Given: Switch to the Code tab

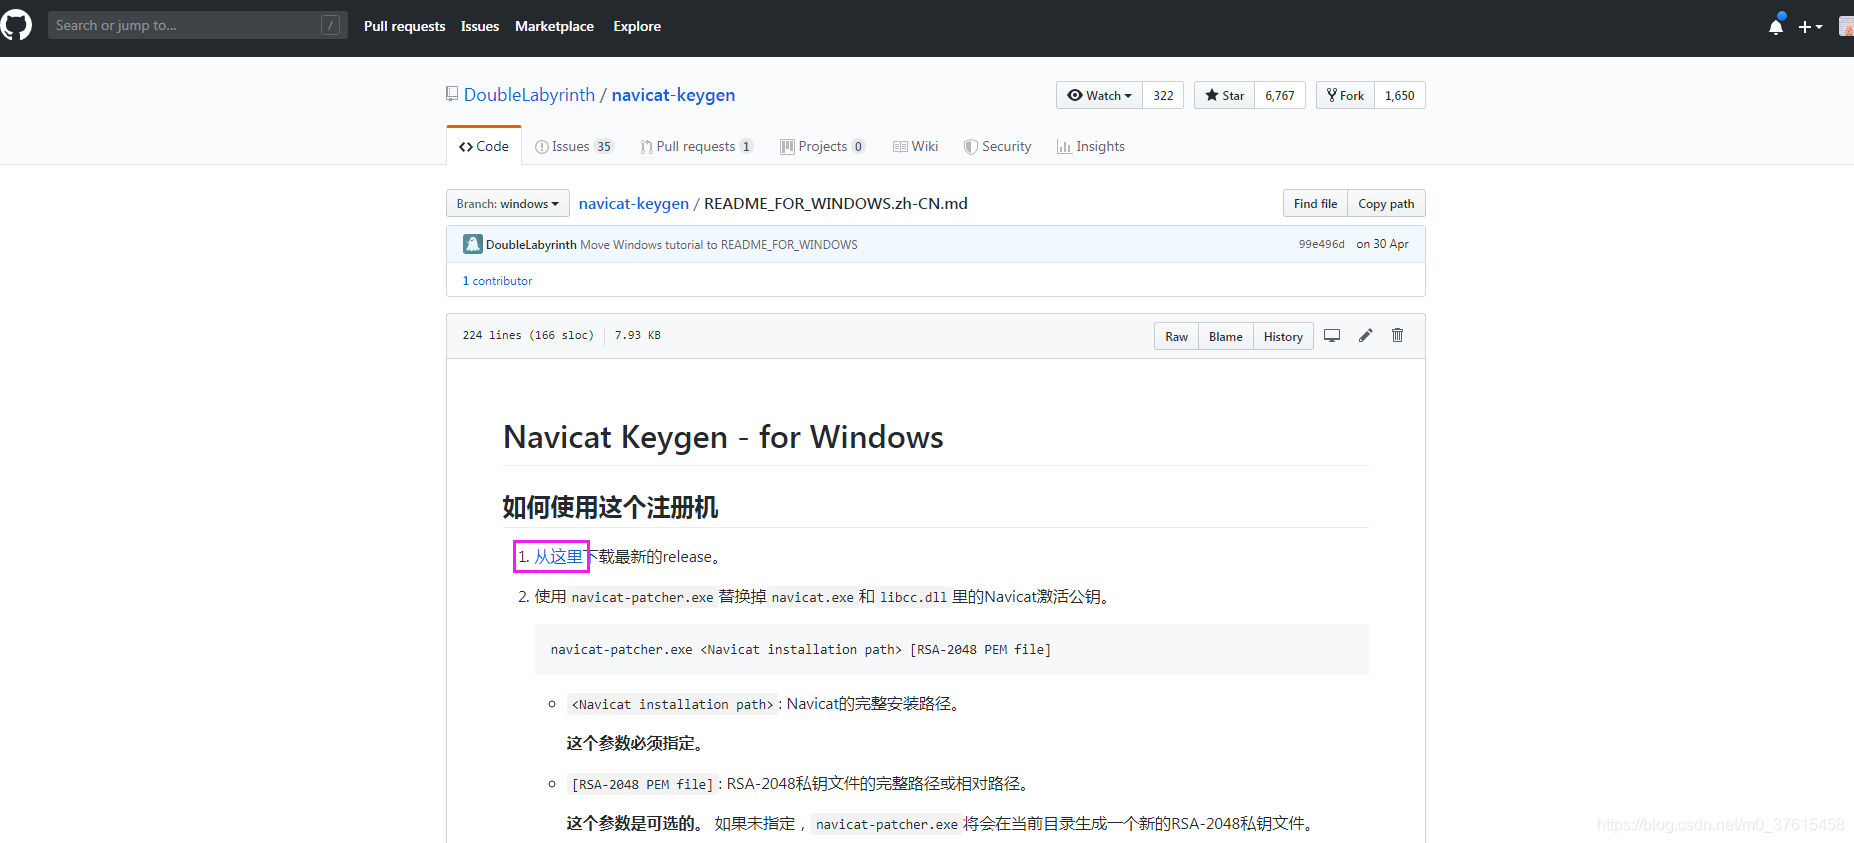Looking at the screenshot, I should point(484,146).
